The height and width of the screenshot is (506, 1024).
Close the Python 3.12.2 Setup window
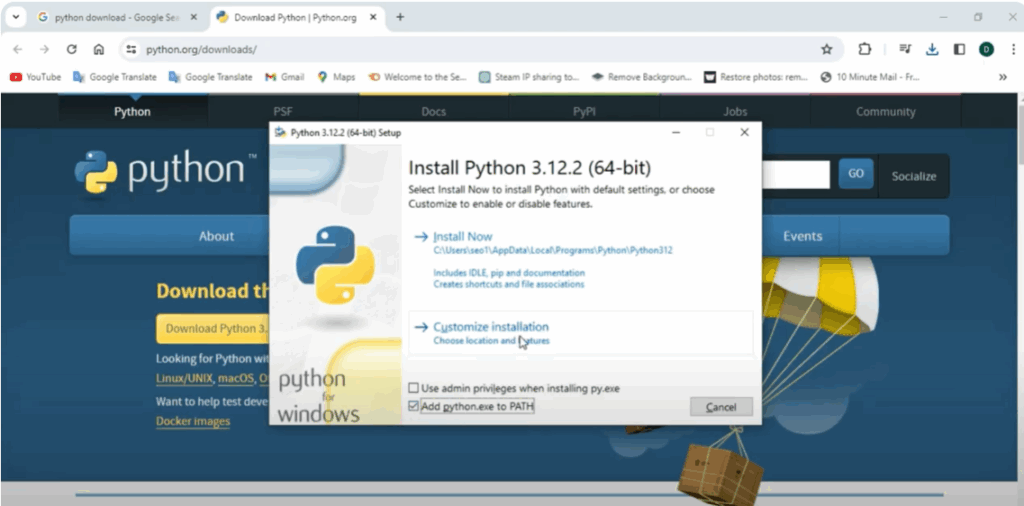[x=744, y=133]
